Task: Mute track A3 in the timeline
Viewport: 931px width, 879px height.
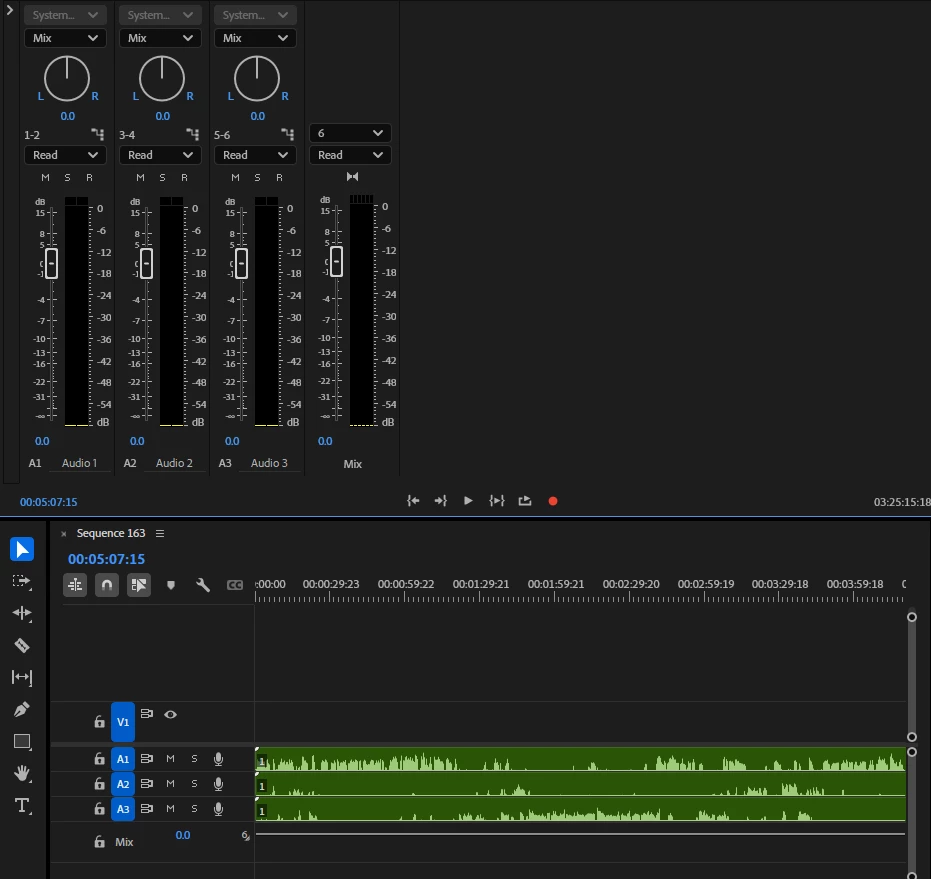Action: [x=170, y=808]
